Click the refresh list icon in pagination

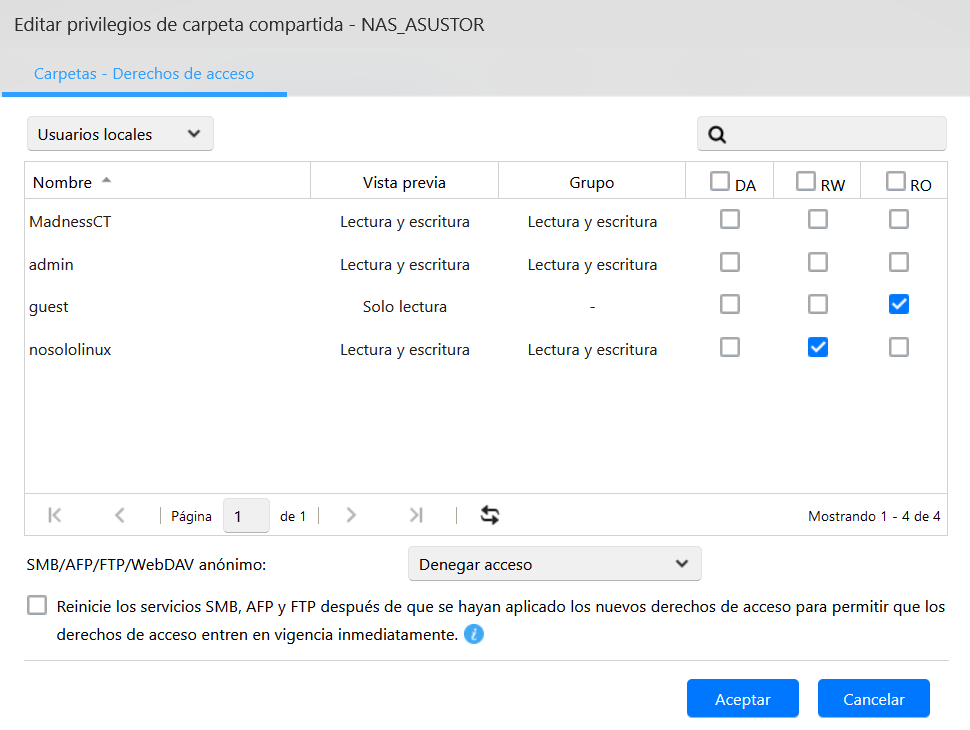click(490, 516)
